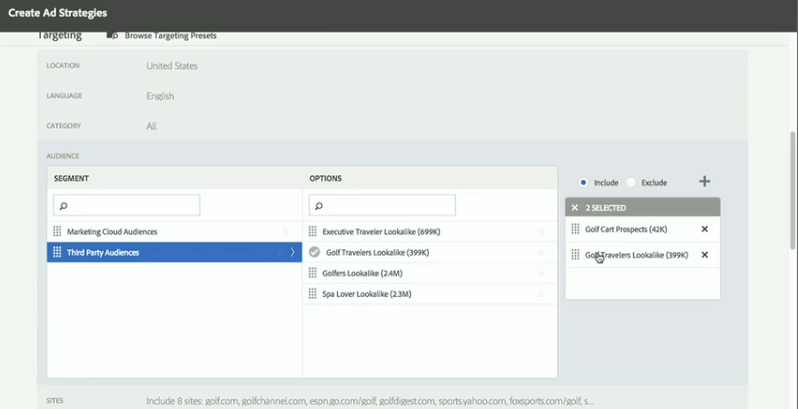Image resolution: width=798 pixels, height=409 pixels.
Task: Click grid icon beside Golfers Lookalike
Action: point(312,273)
